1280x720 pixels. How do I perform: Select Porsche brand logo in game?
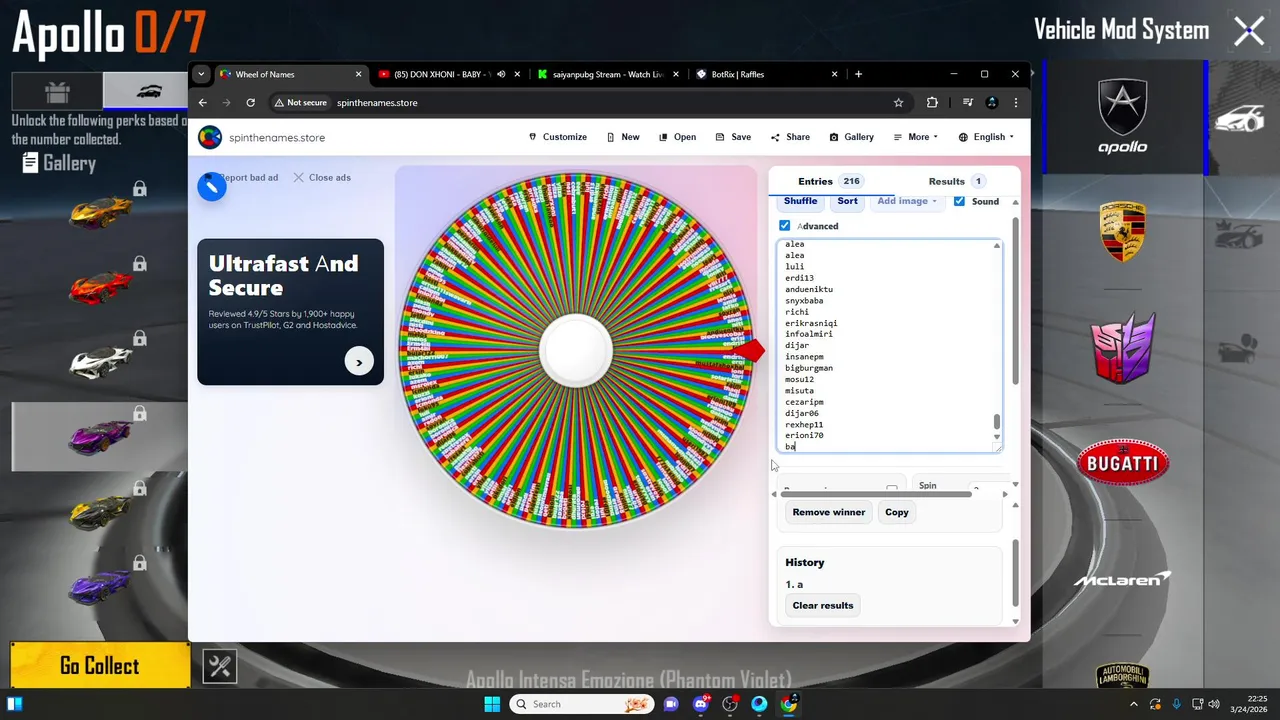tap(1123, 232)
